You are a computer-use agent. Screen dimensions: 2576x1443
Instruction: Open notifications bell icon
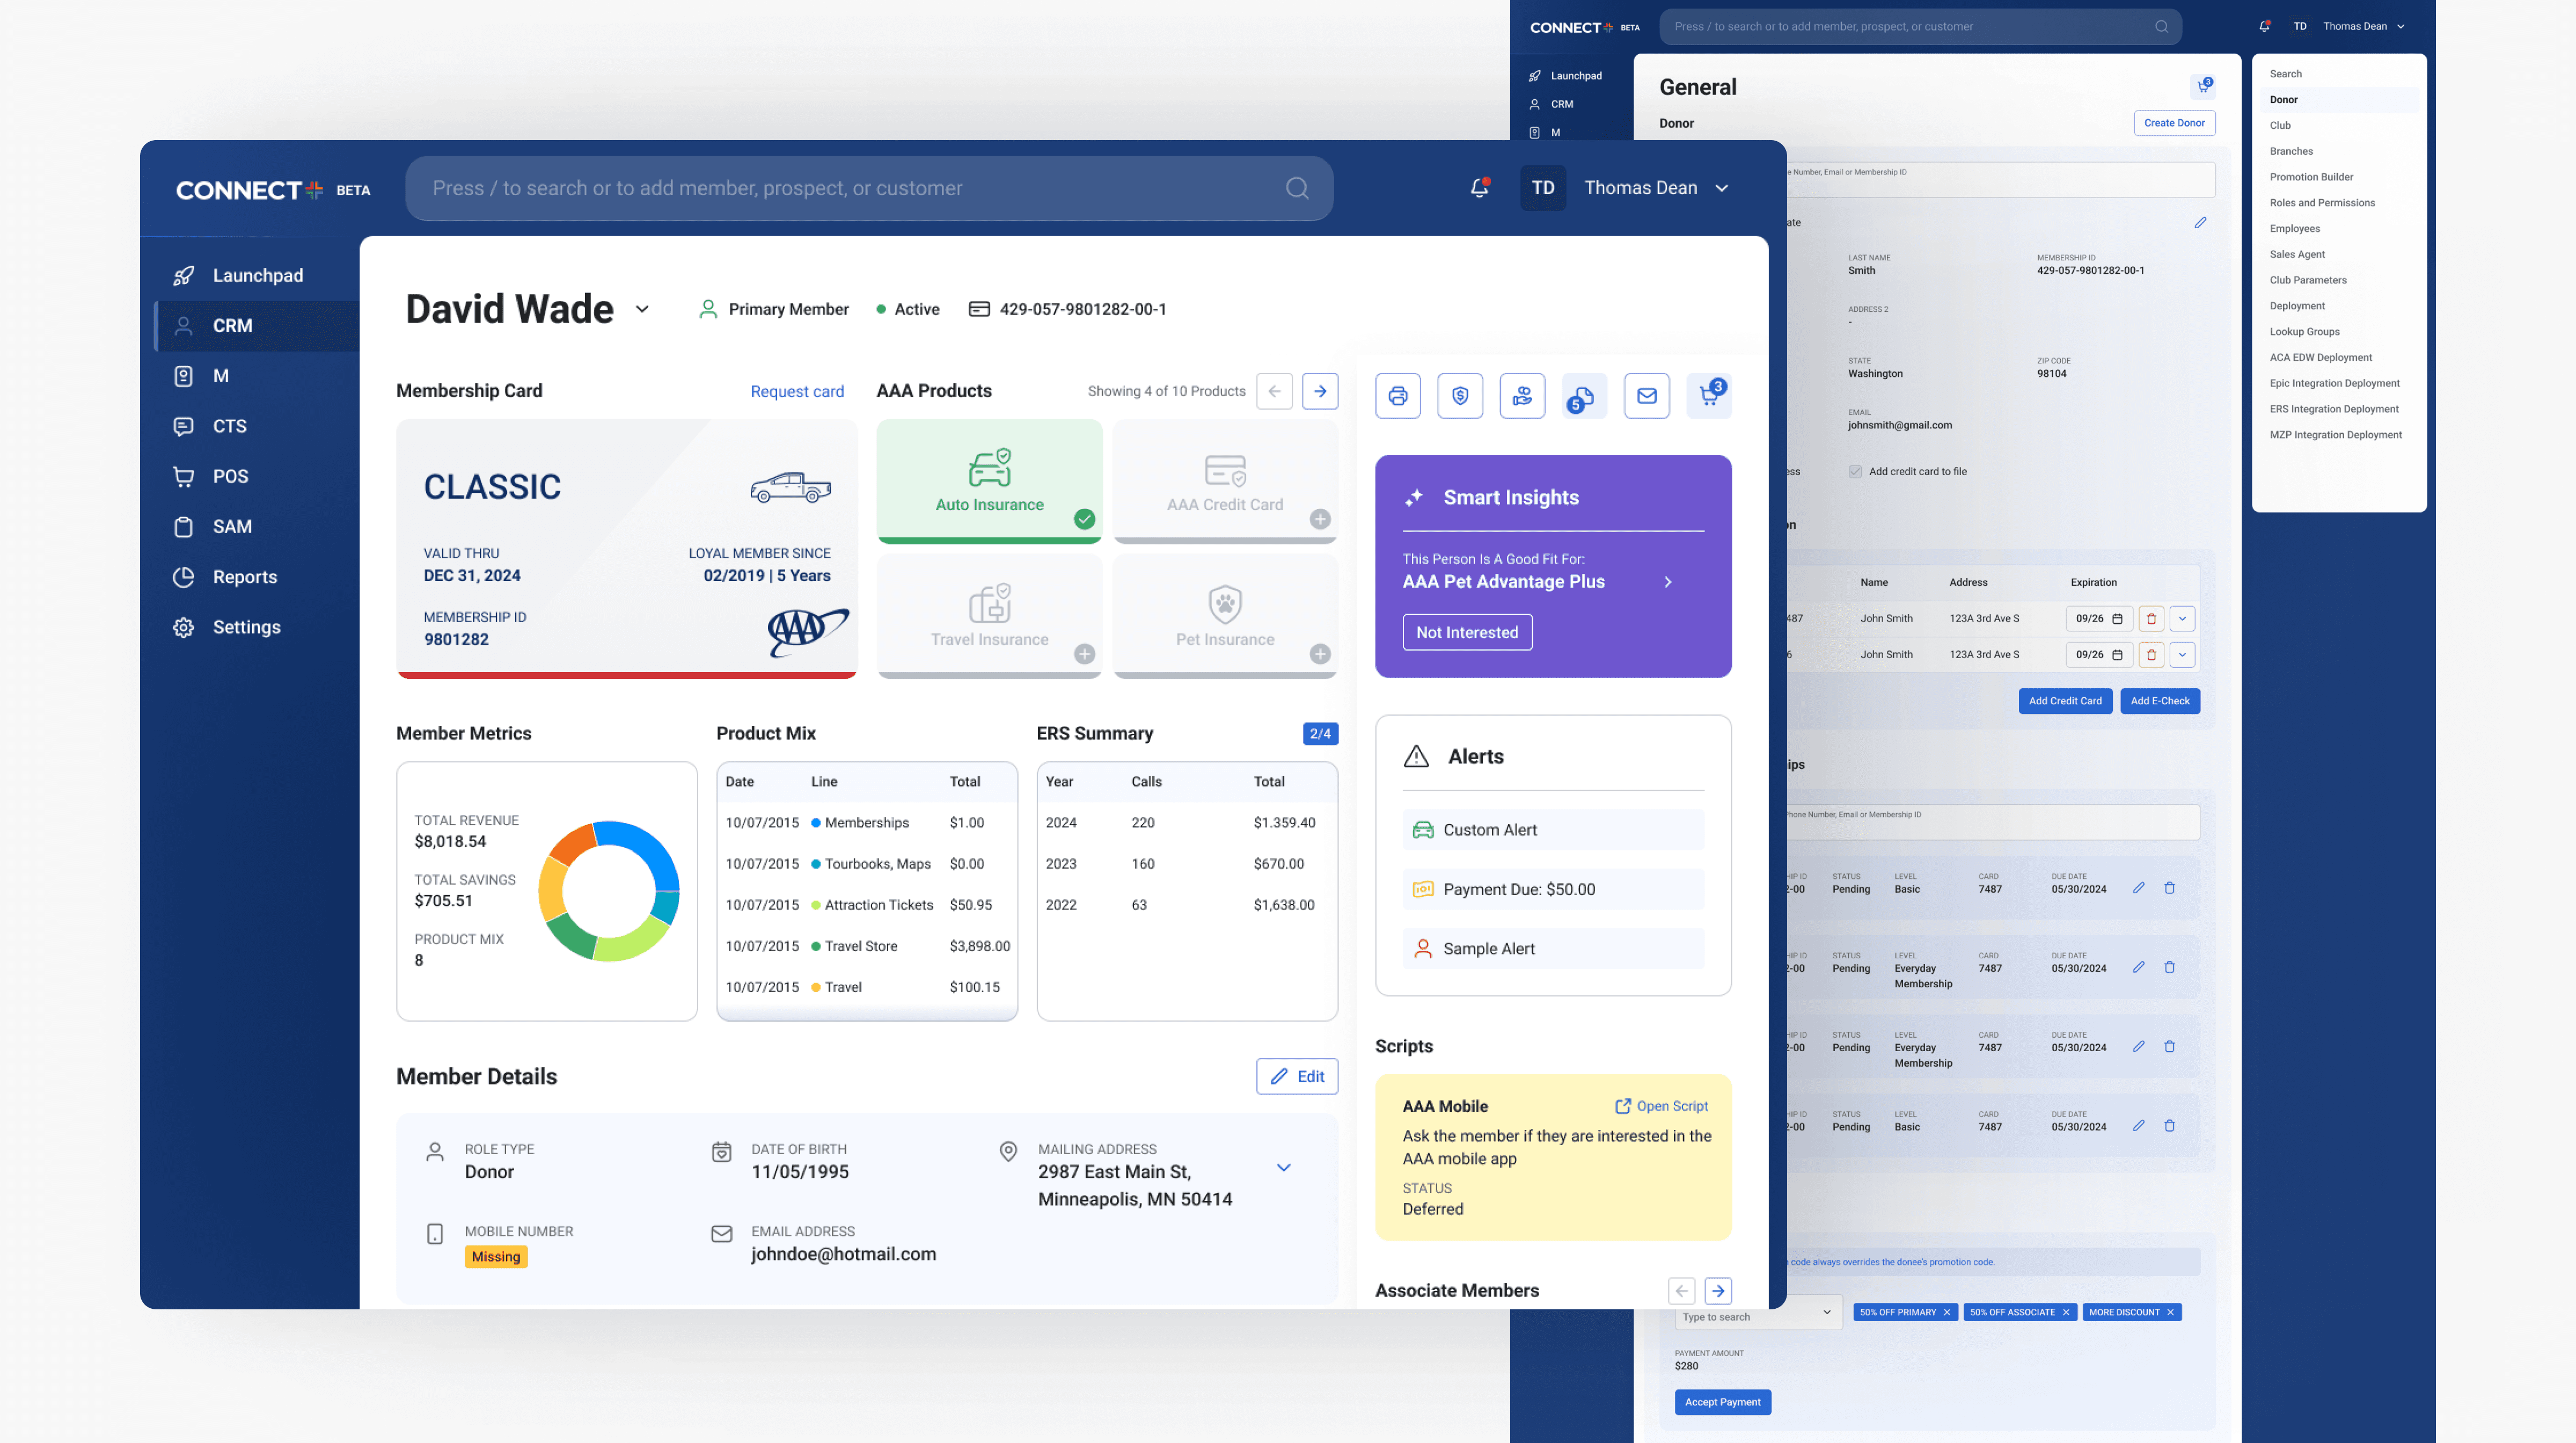tap(1479, 188)
